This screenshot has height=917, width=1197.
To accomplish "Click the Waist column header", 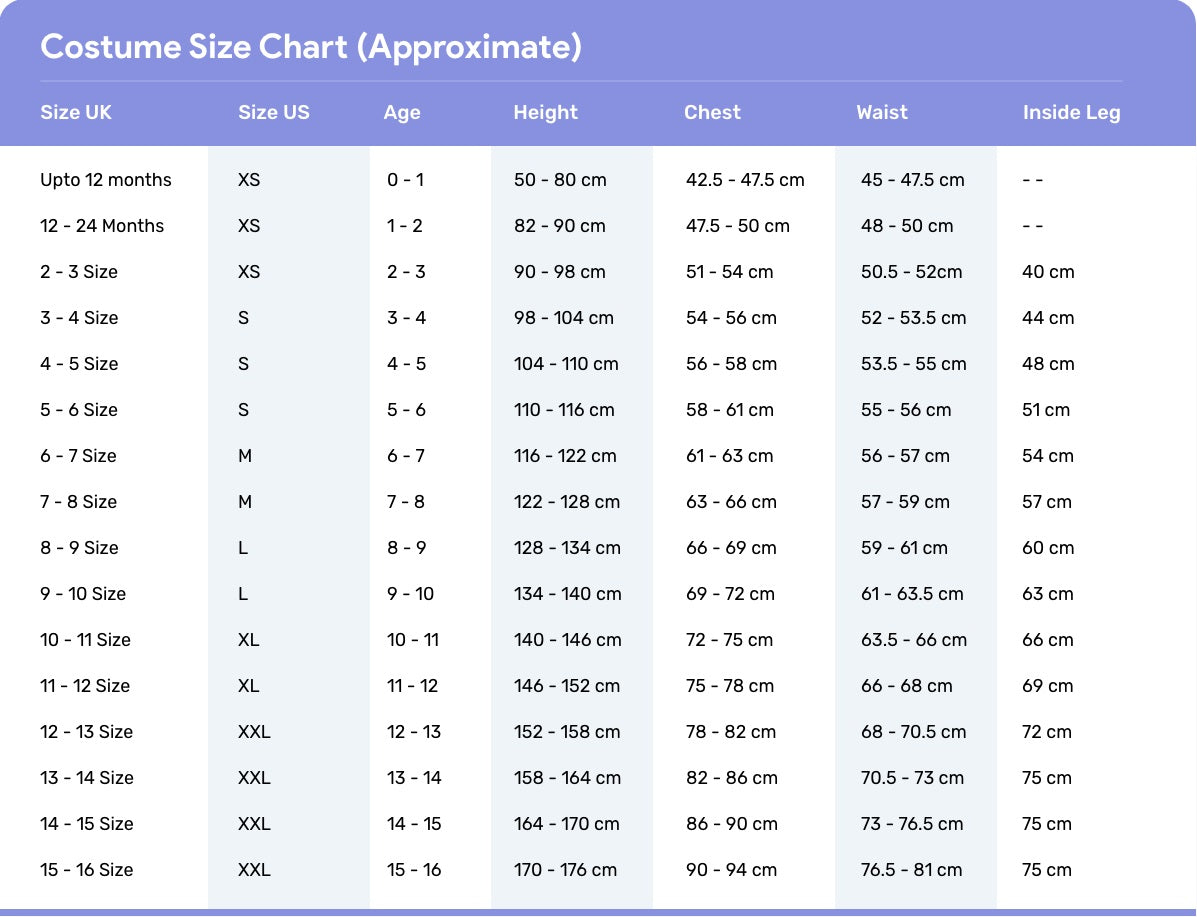I will click(x=882, y=113).
